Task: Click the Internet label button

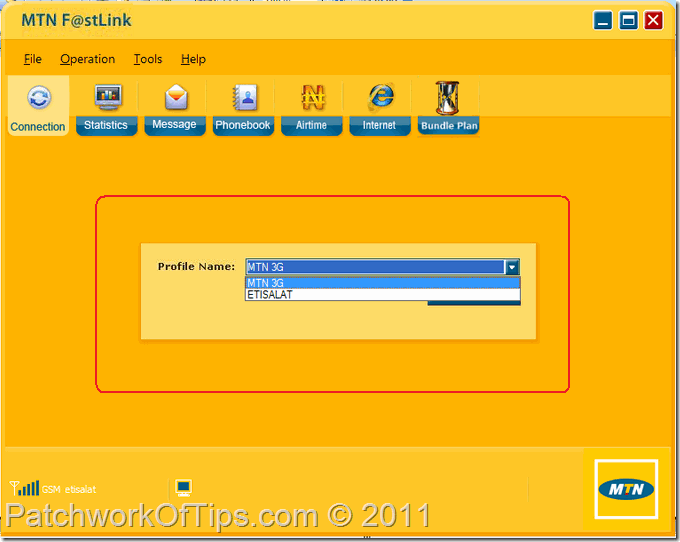Action: point(379,125)
